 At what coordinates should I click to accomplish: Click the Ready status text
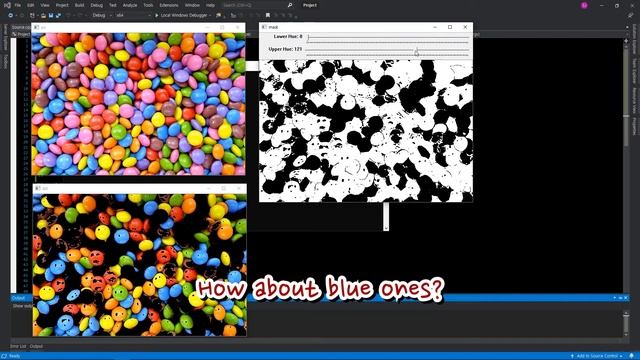pos(14,356)
